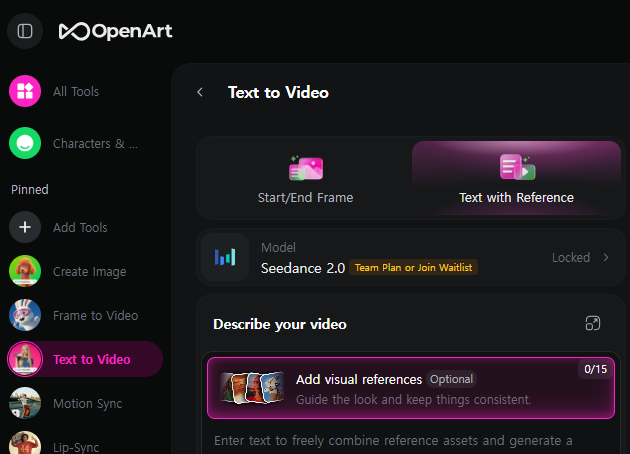Click the OpenArt logo
630x454 pixels.
tap(116, 31)
